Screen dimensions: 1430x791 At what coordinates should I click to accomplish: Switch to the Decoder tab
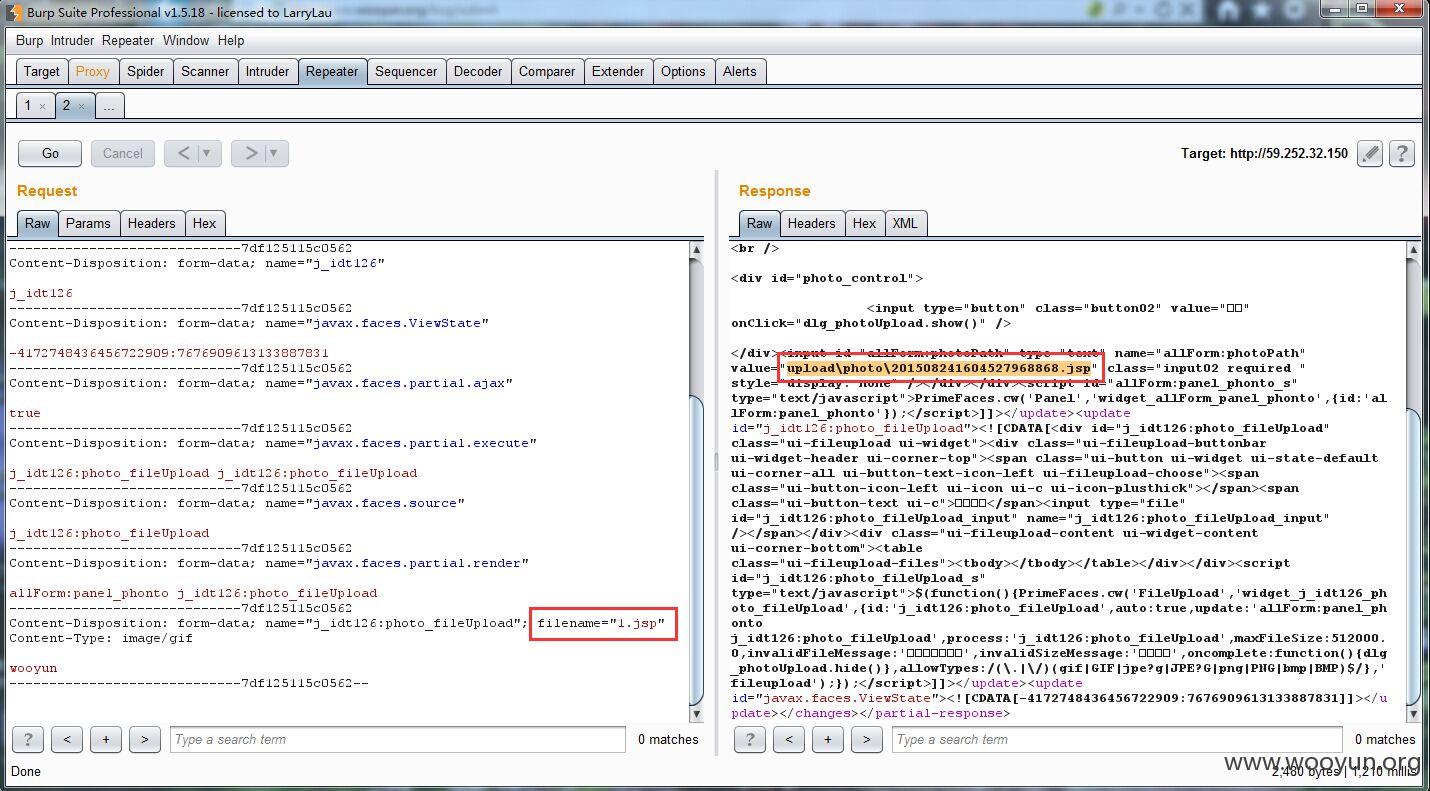click(478, 71)
